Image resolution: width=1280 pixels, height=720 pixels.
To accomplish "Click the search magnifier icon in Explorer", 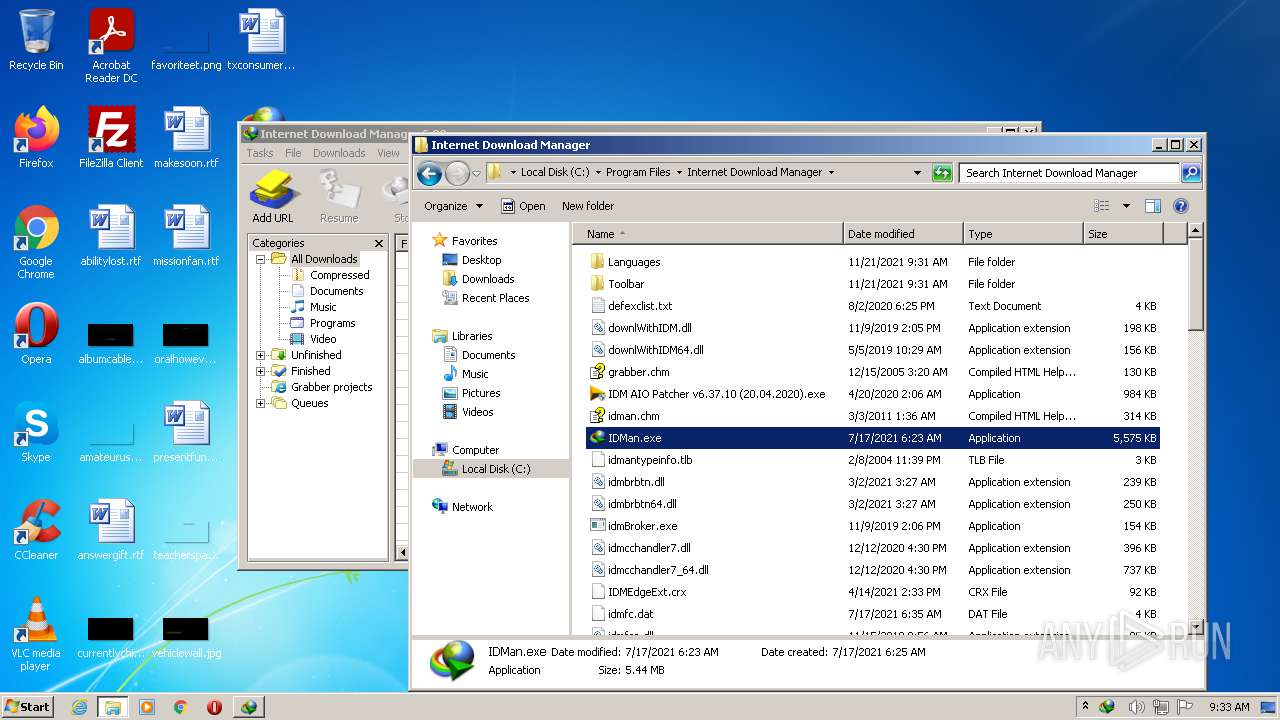I will tap(1190, 173).
